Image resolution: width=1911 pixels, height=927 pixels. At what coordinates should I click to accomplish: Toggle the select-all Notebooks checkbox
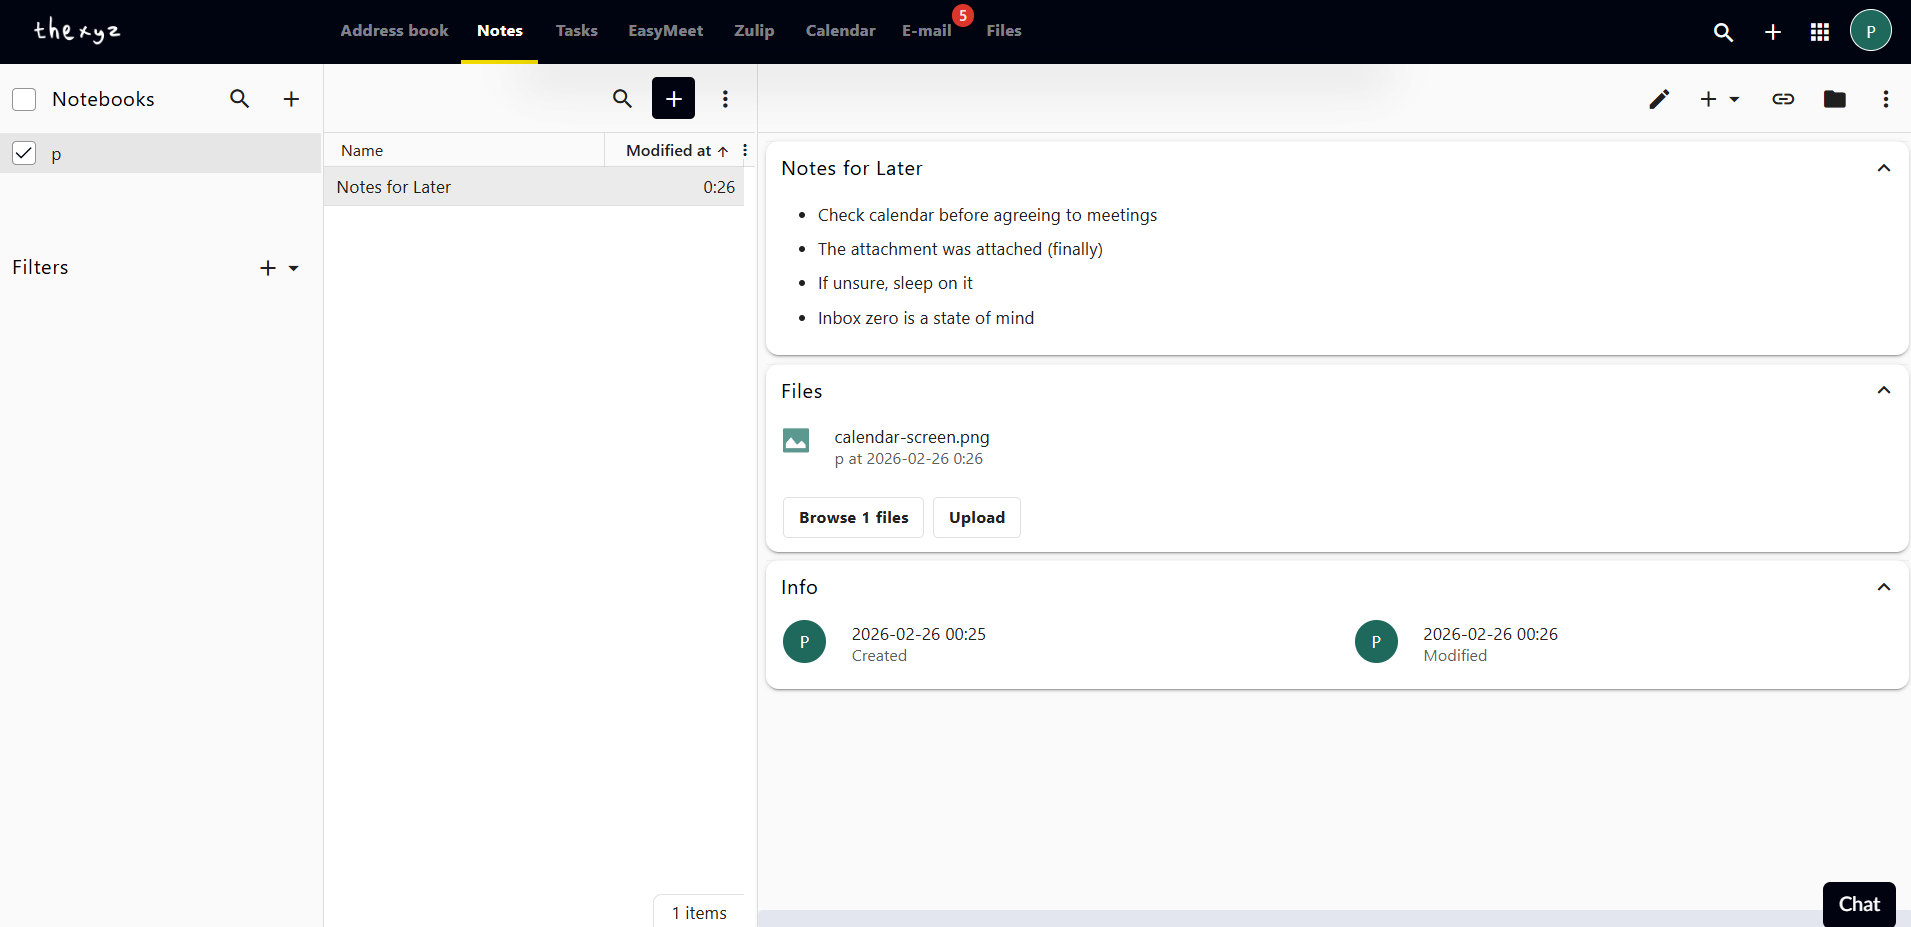coord(24,99)
